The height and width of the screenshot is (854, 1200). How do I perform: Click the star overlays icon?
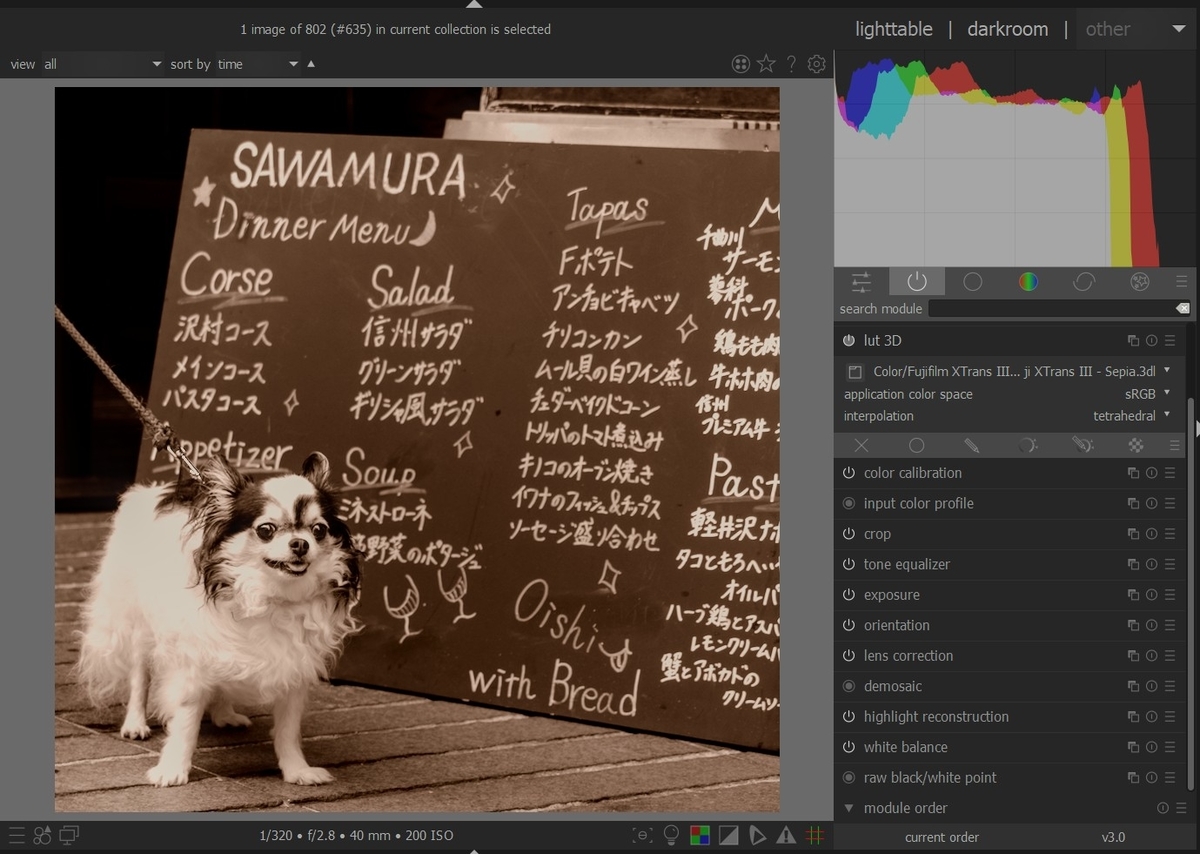pyautogui.click(x=766, y=64)
